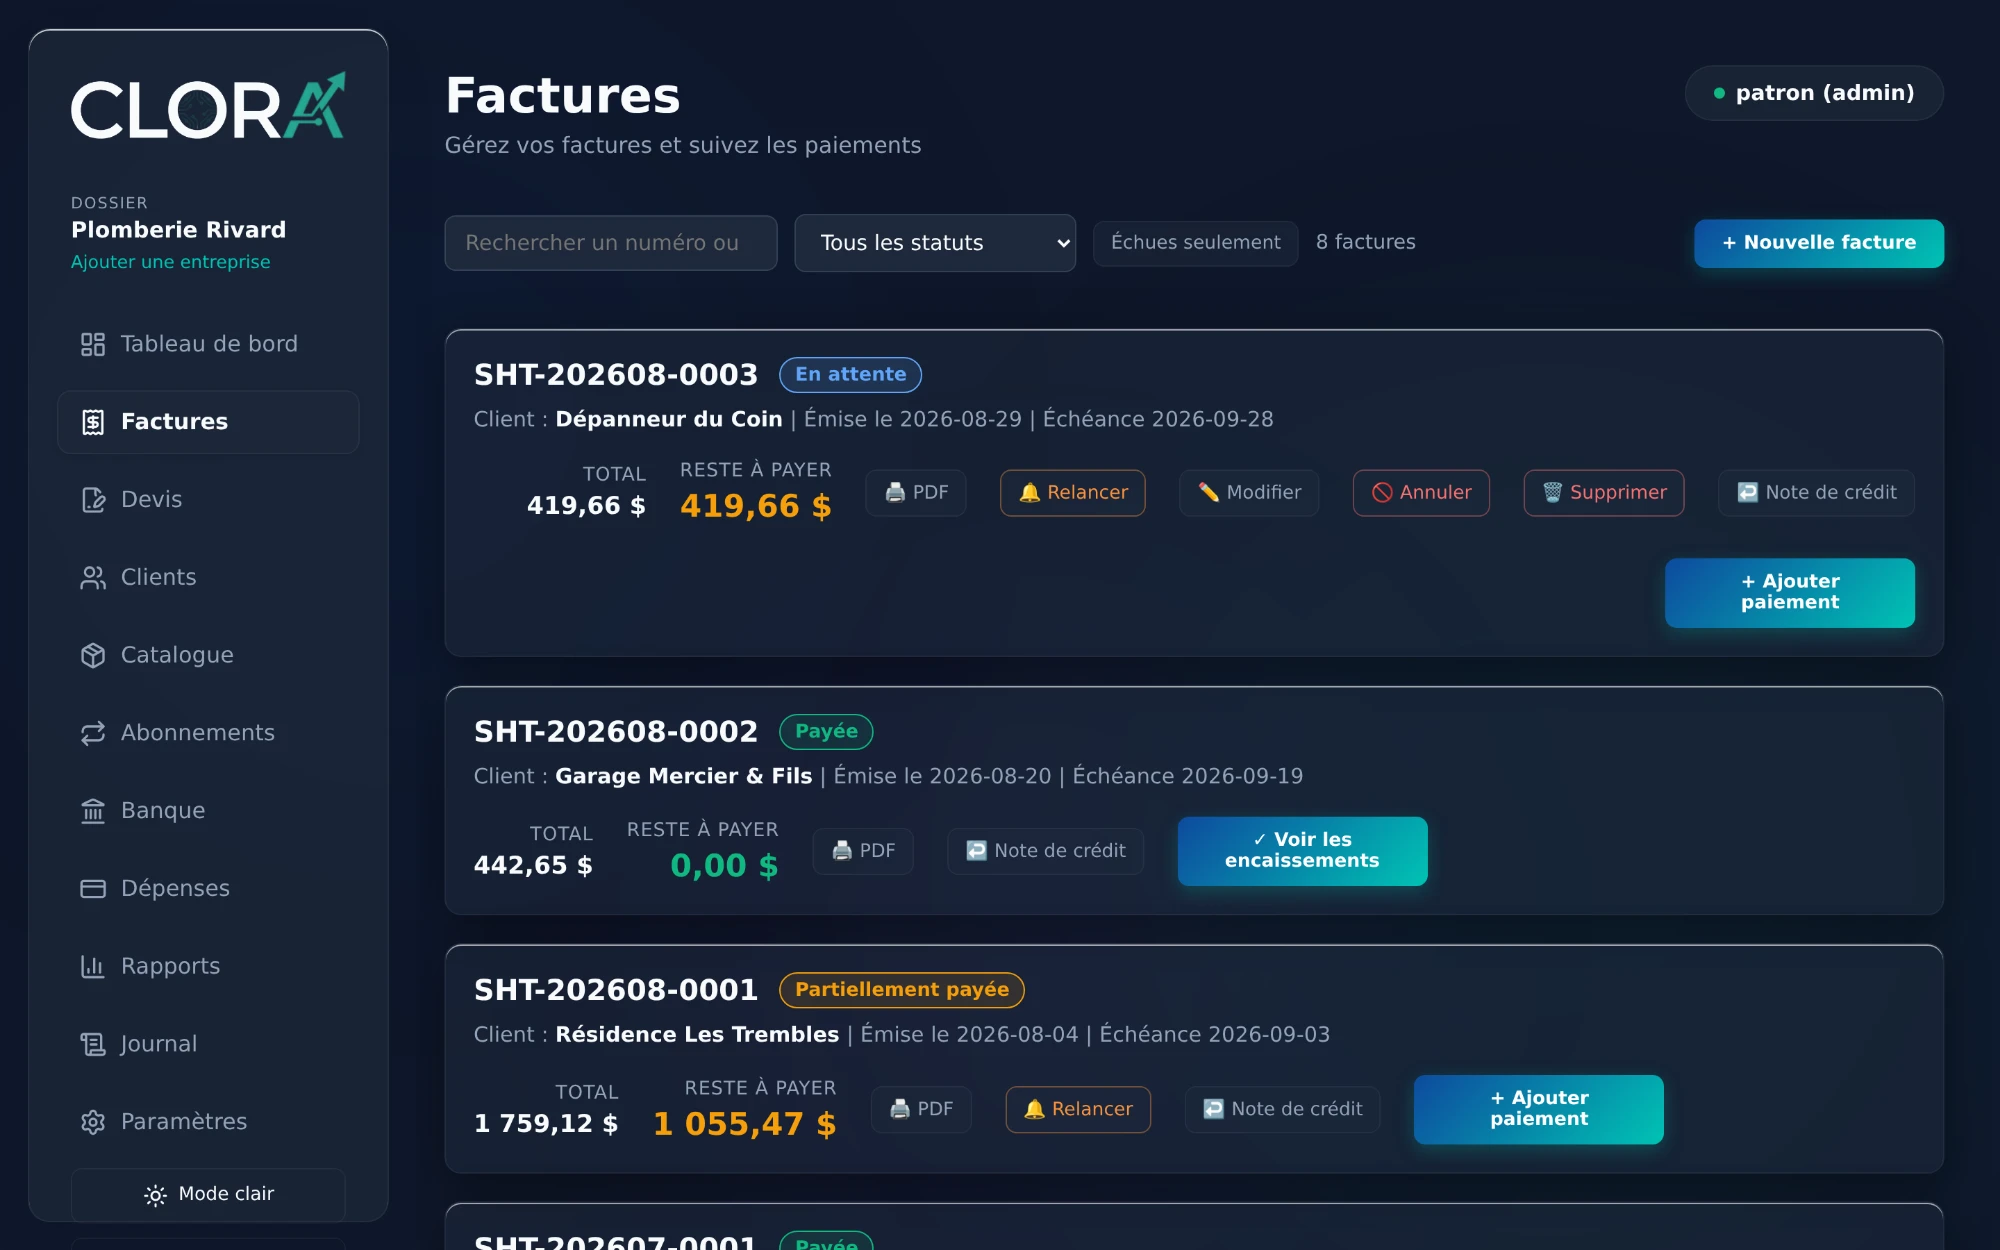2000x1250 pixels.
Task: Open the Banque building icon
Action: pos(93,811)
